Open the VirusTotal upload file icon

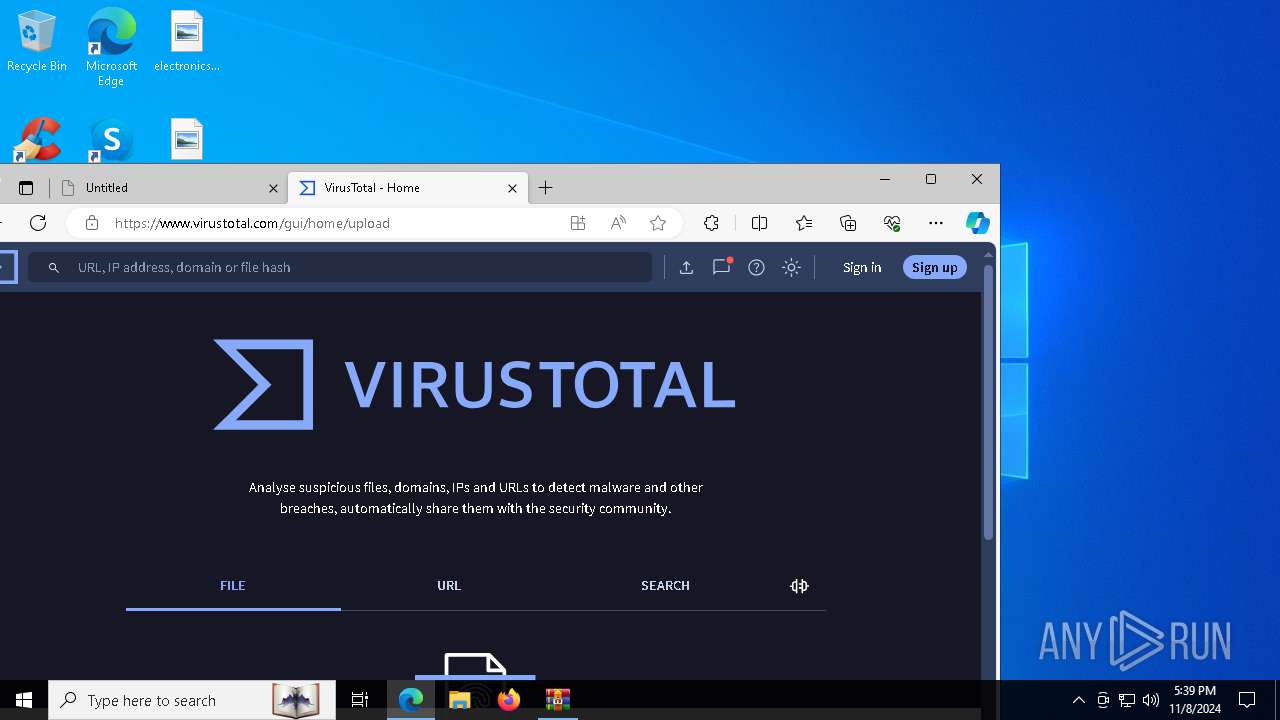[686, 267]
